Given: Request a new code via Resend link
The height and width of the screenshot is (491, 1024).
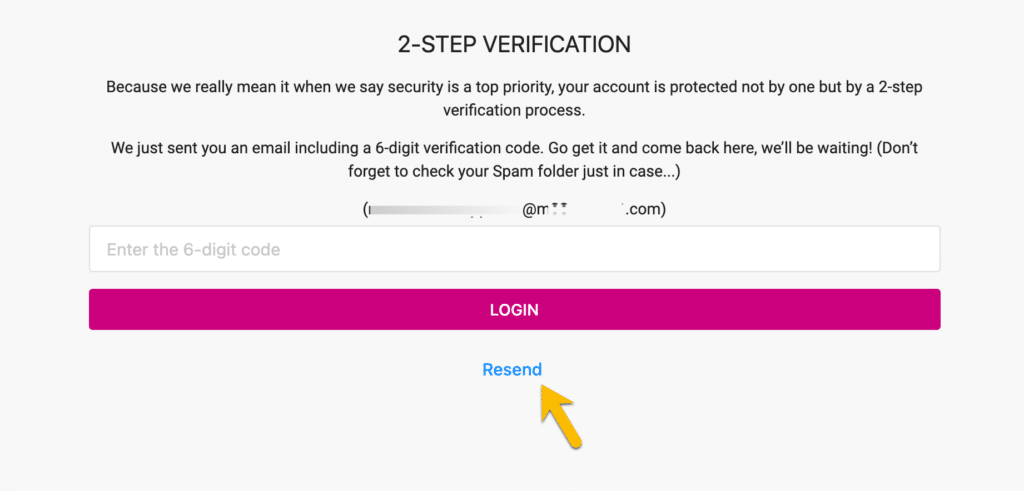Looking at the screenshot, I should pos(512,370).
